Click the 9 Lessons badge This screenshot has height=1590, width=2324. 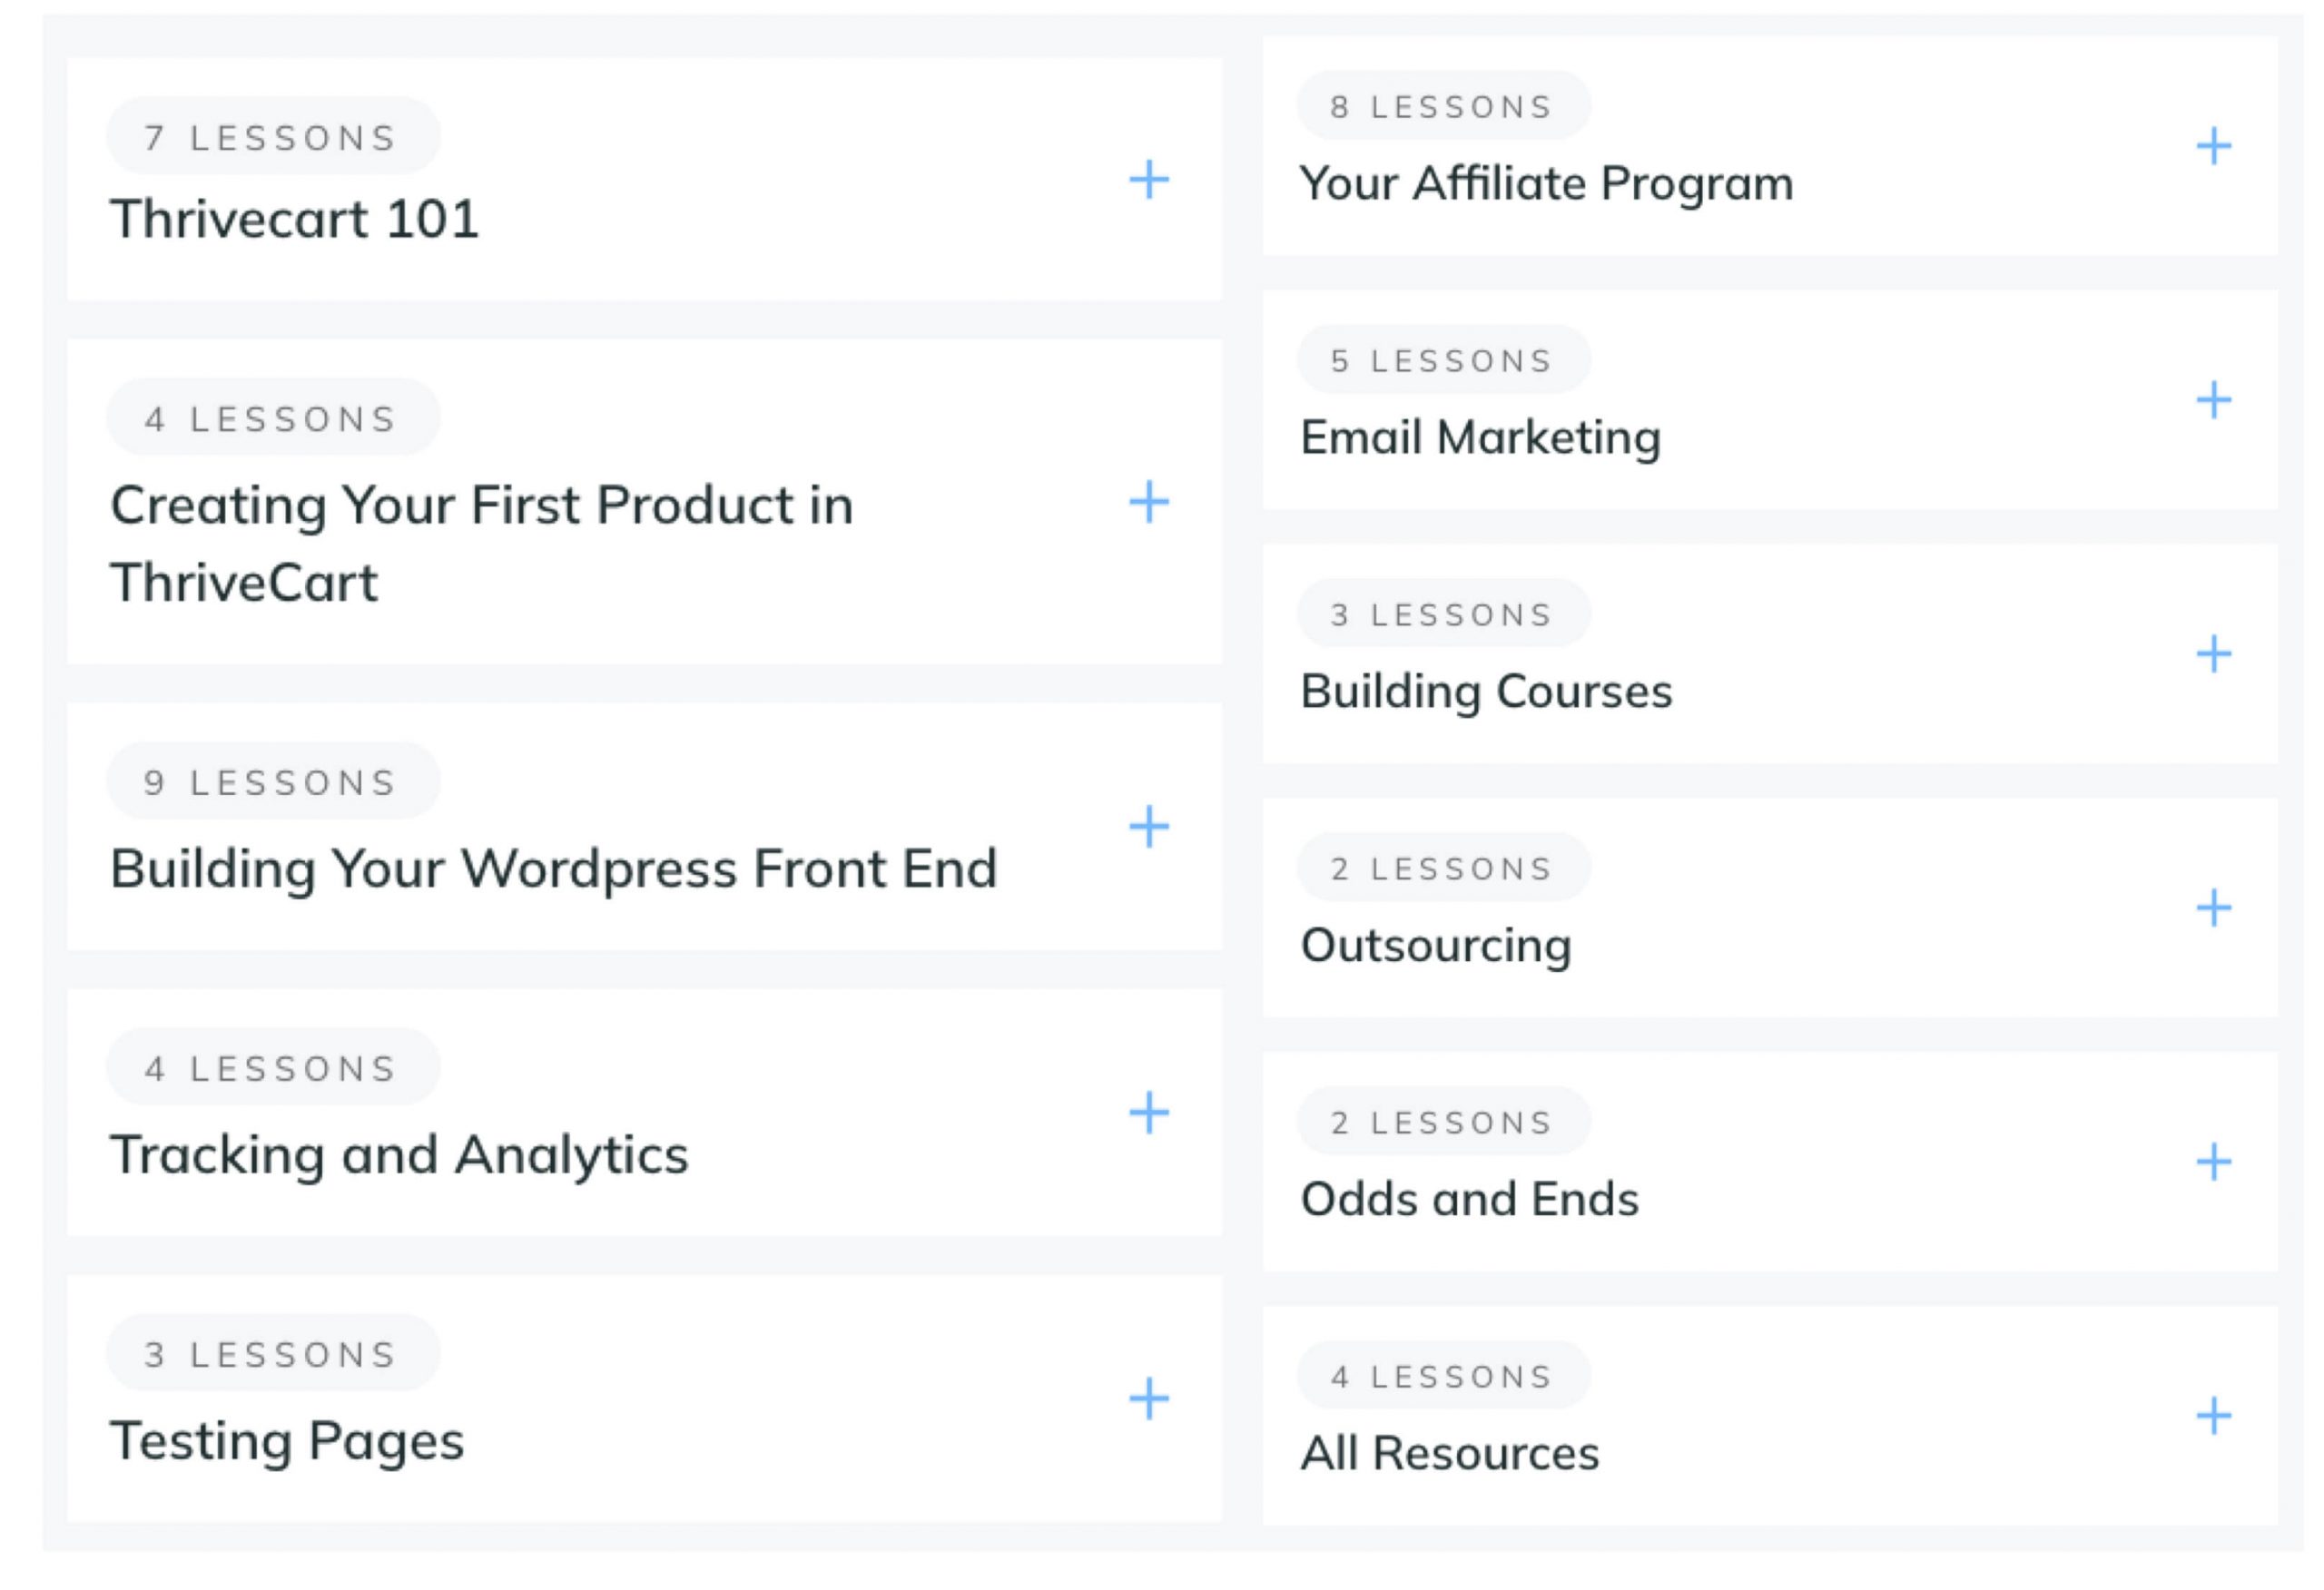point(272,782)
